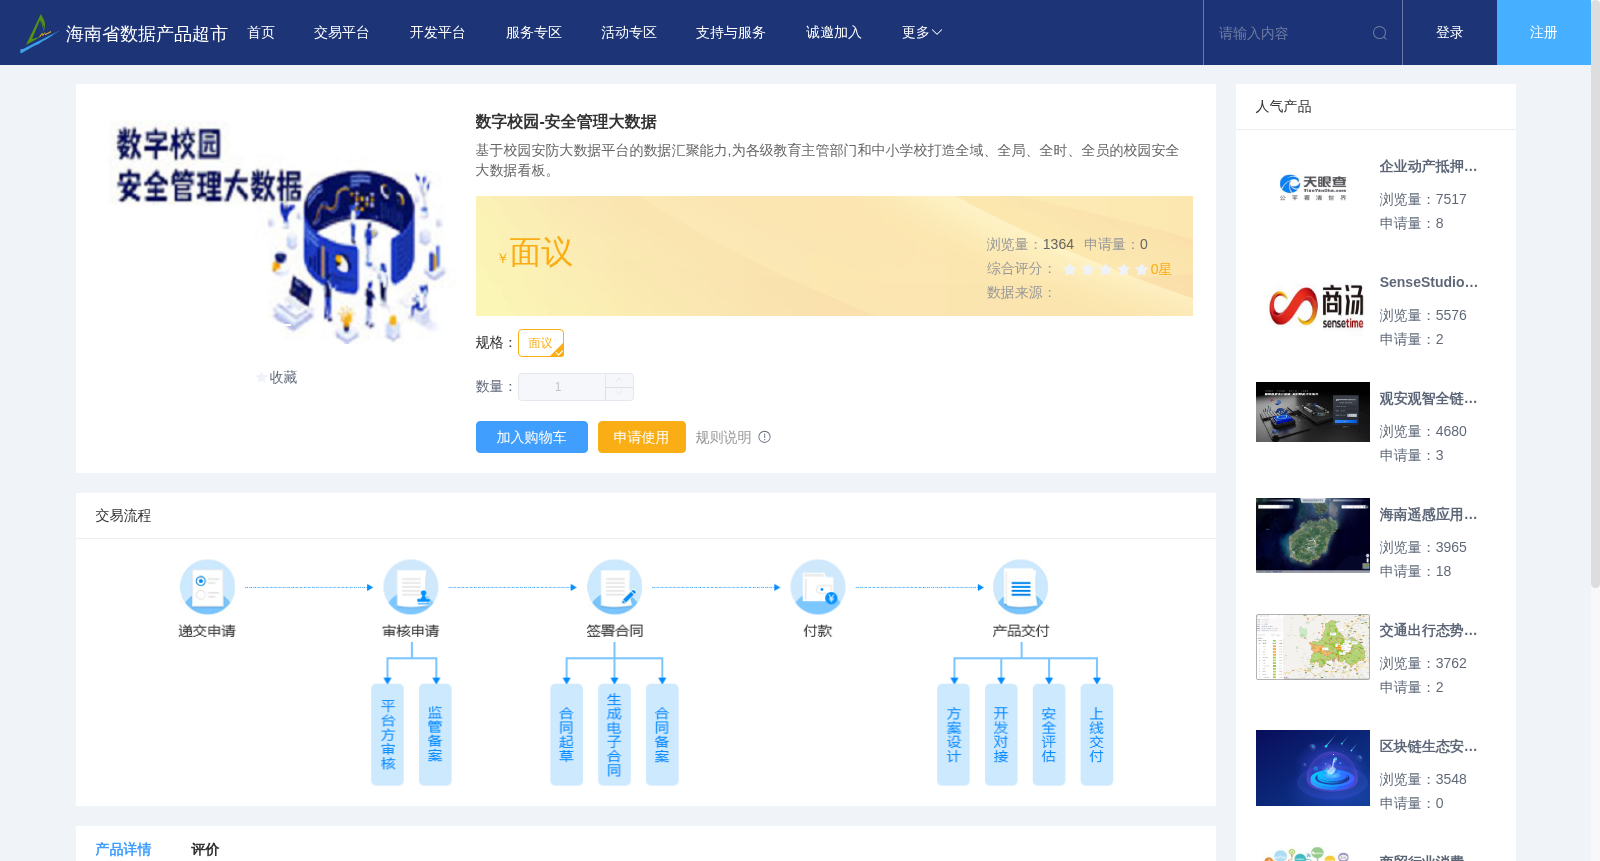Open the 开发平台 menu item

tap(437, 33)
